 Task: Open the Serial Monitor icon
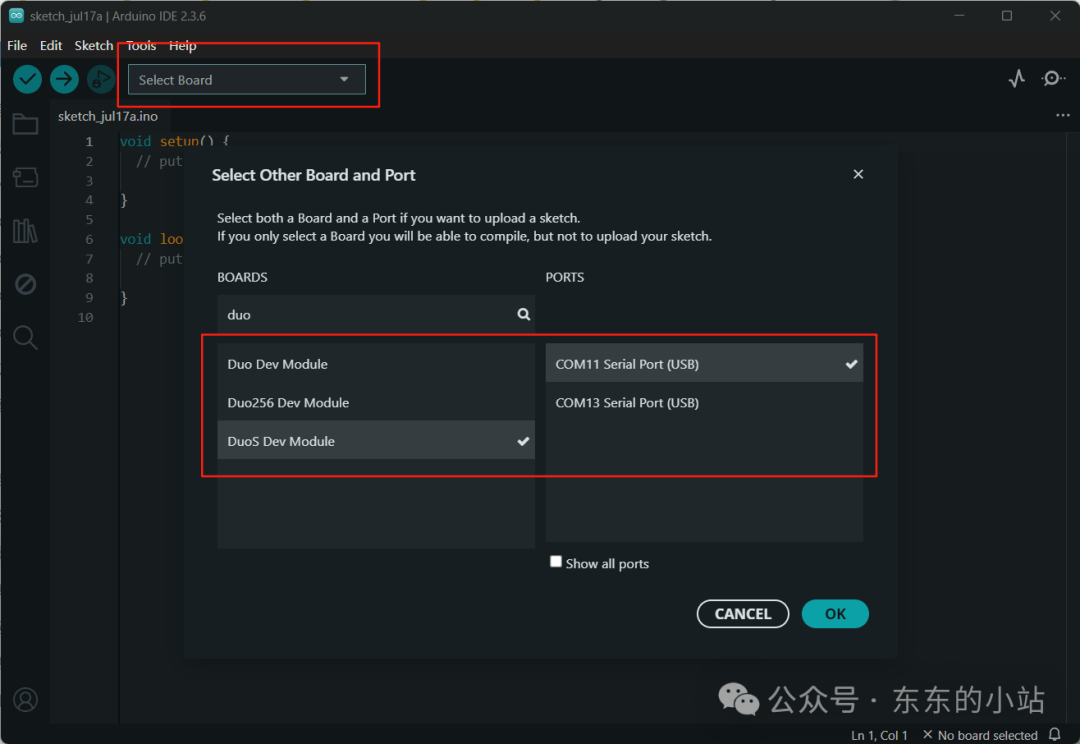point(1052,79)
